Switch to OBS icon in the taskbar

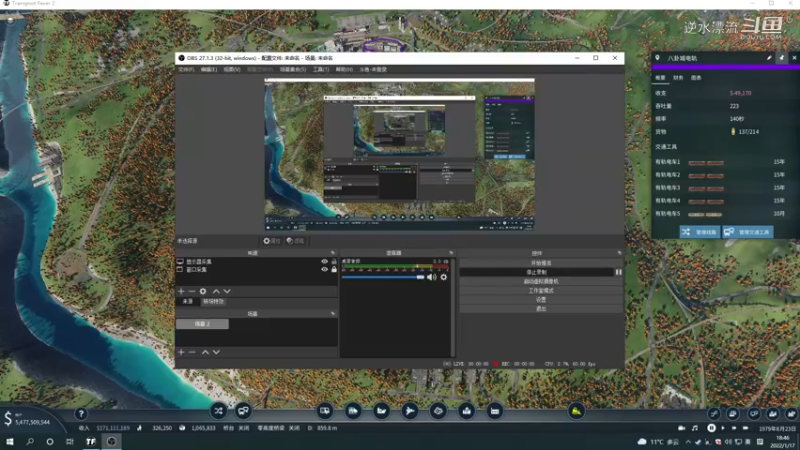111,441
